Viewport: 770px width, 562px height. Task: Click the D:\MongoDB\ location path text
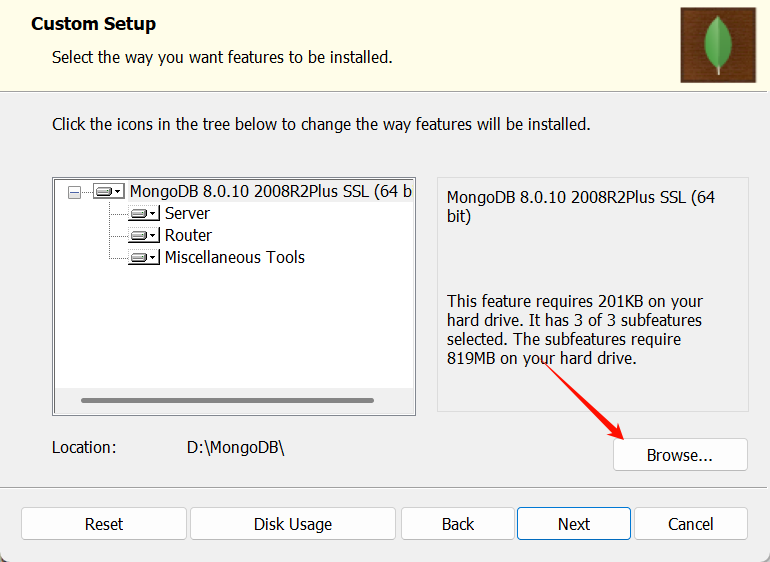(235, 448)
